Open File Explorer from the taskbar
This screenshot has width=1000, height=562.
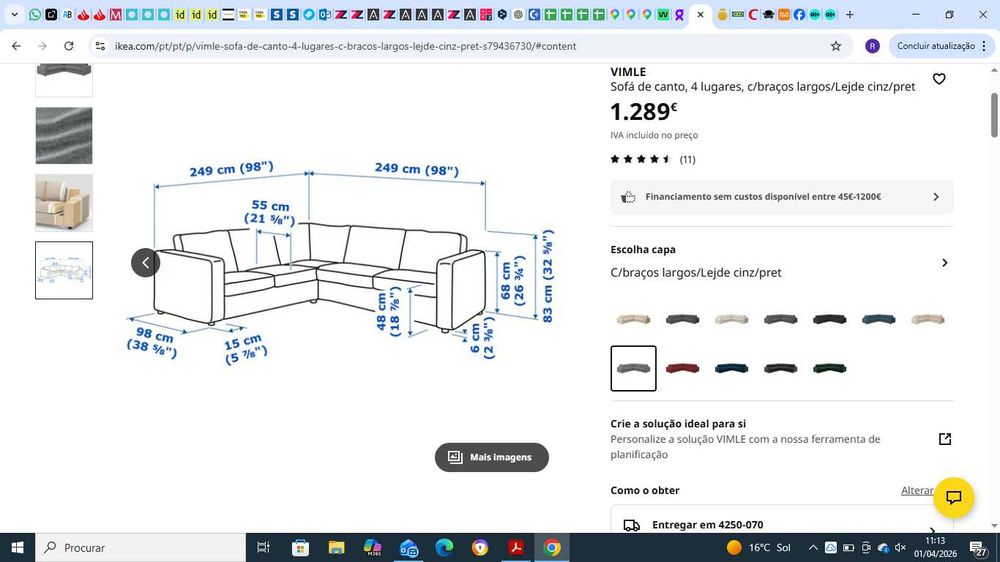336,547
